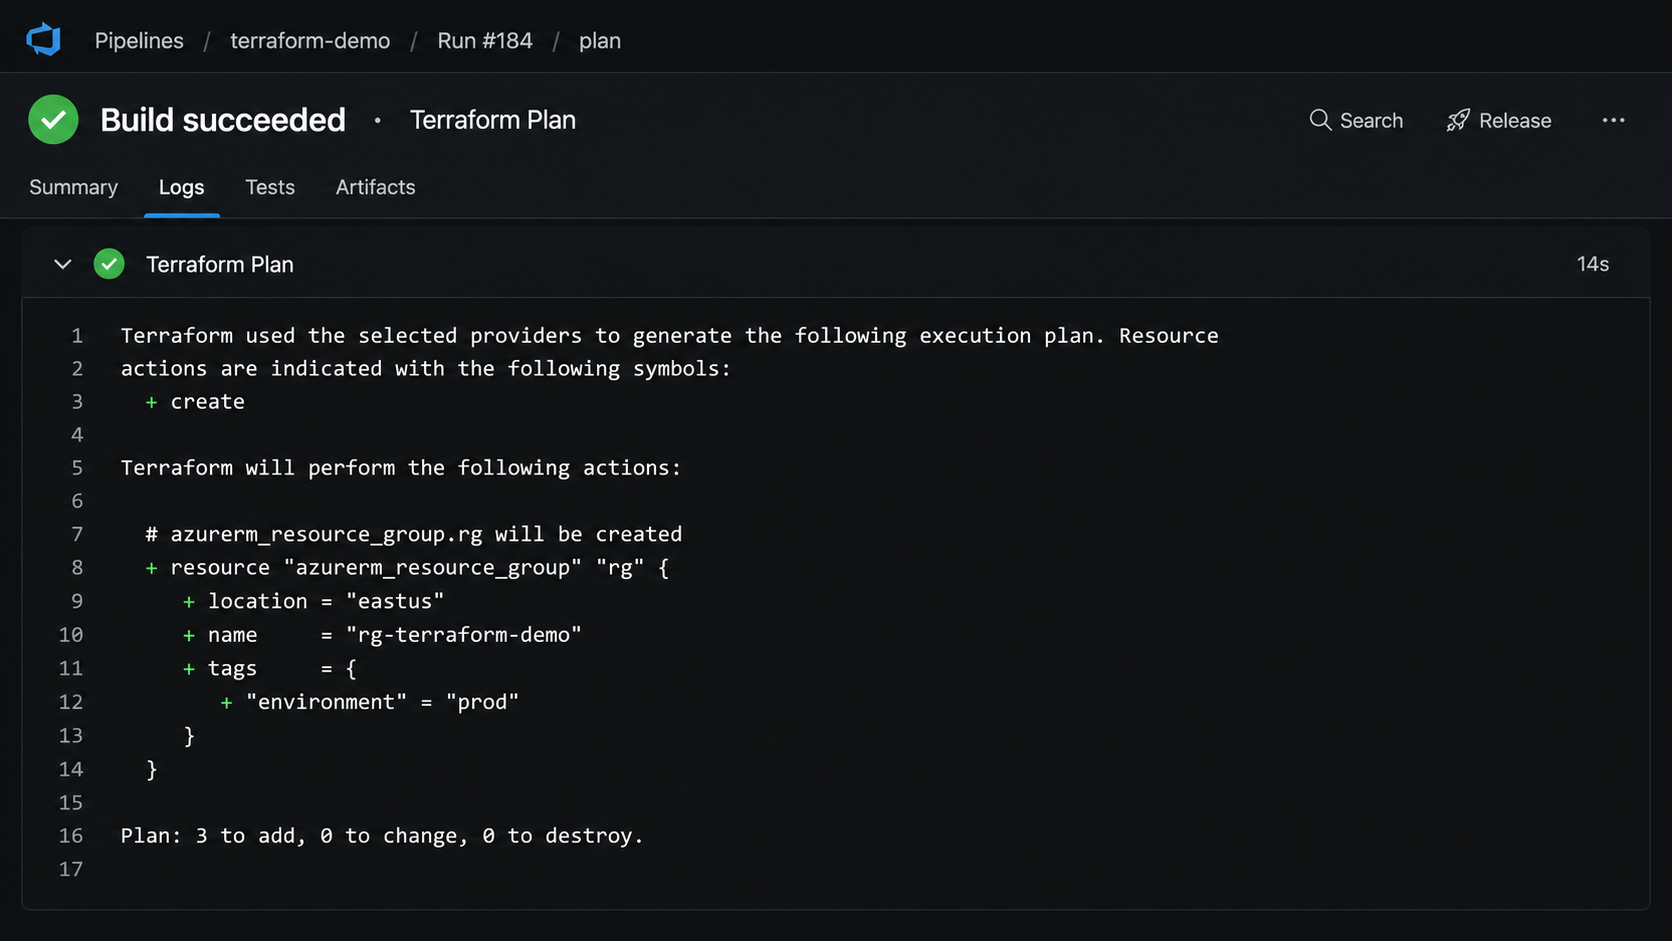The height and width of the screenshot is (941, 1672).
Task: Click the Build succeeded heading
Action: pos(223,120)
